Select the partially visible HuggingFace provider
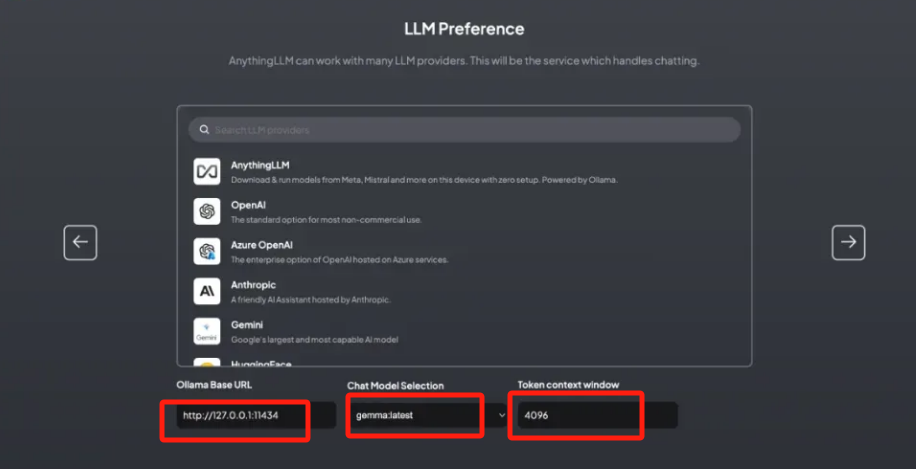This screenshot has width=916, height=469. tap(261, 363)
